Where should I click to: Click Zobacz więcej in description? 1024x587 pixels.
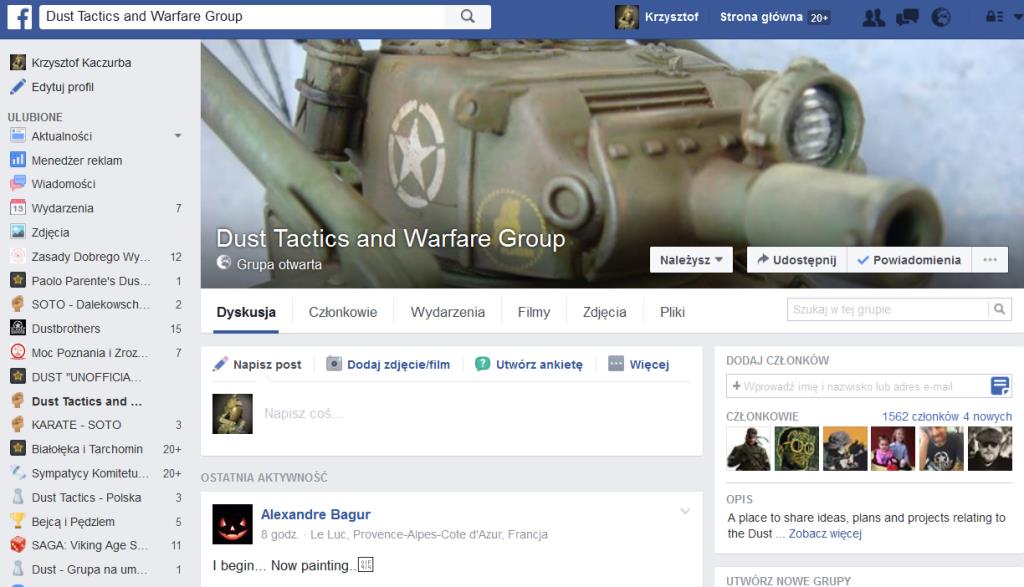click(825, 533)
